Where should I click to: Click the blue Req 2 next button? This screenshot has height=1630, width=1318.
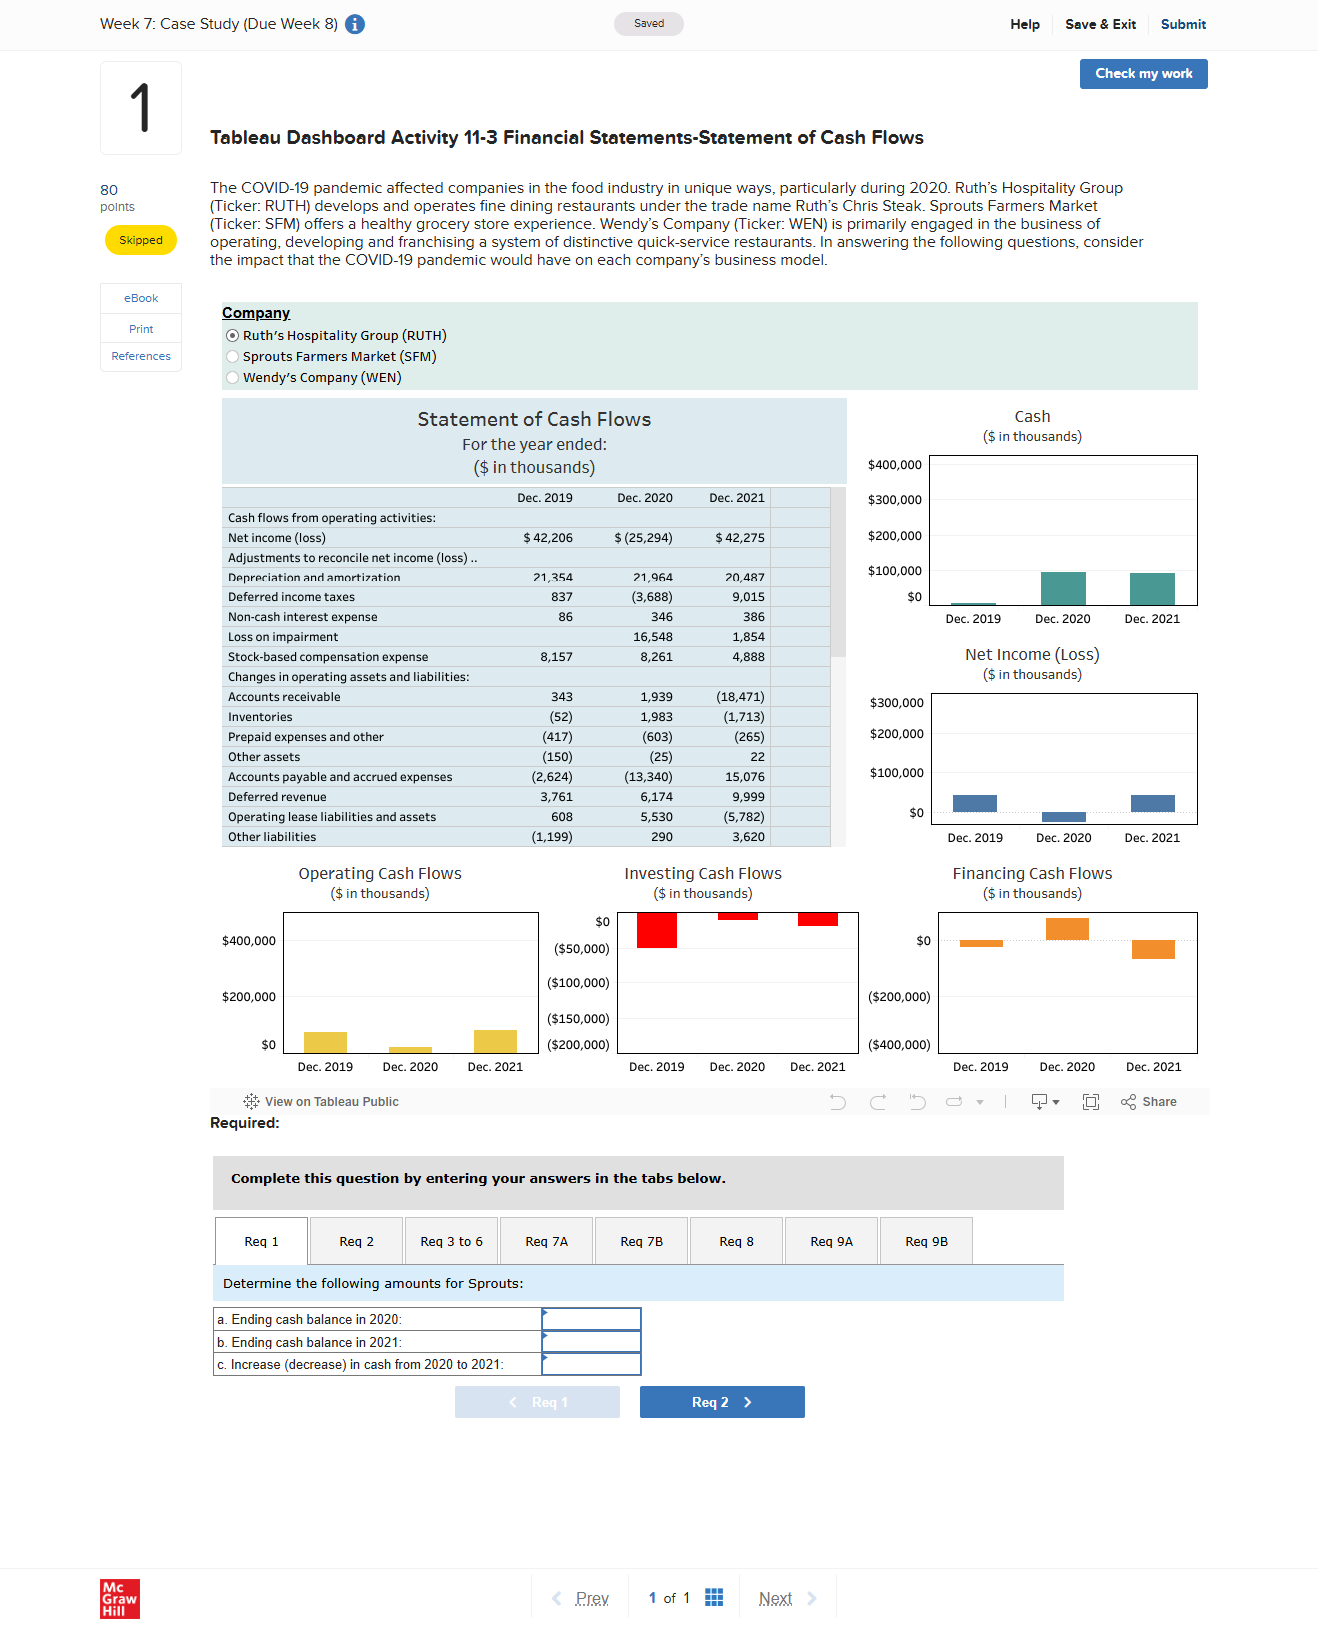(x=722, y=1402)
